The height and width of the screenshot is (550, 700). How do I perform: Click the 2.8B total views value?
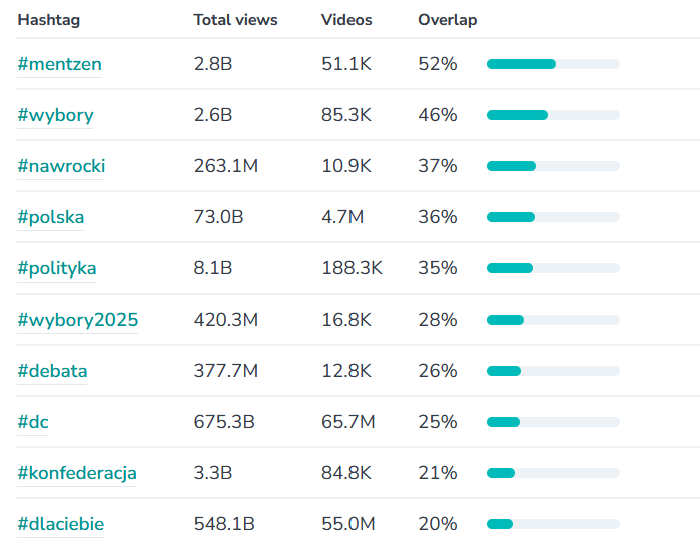pyautogui.click(x=213, y=64)
